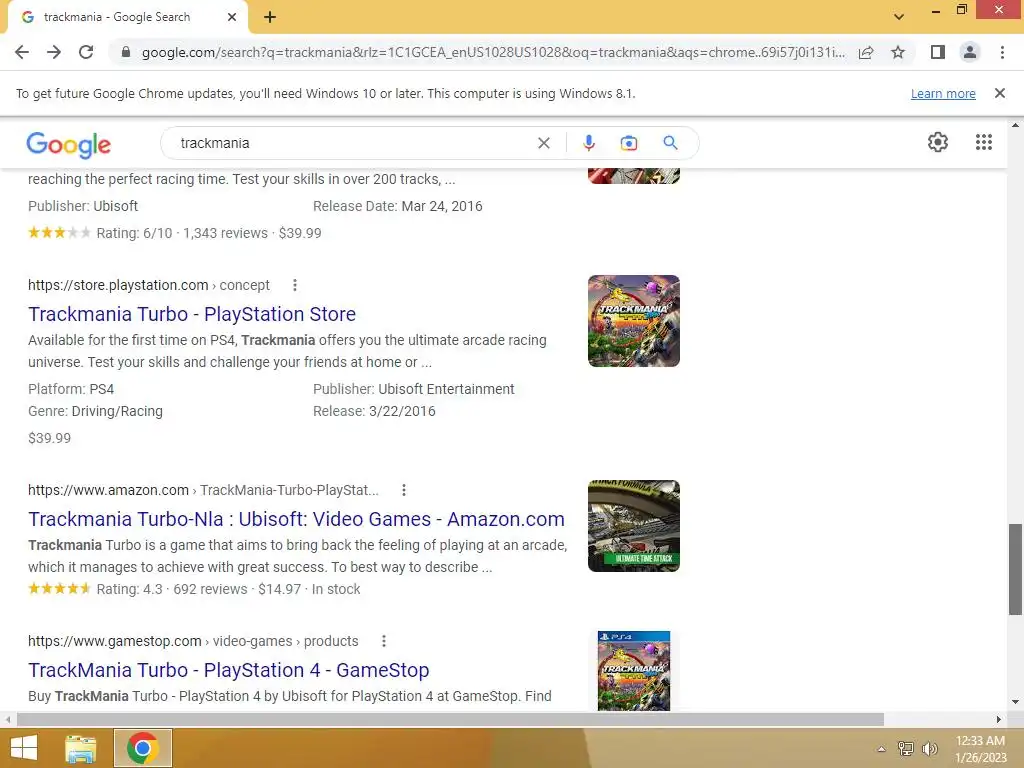Screen dimensions: 1024x768
Task: Open Google quick settings gear
Action: click(938, 142)
